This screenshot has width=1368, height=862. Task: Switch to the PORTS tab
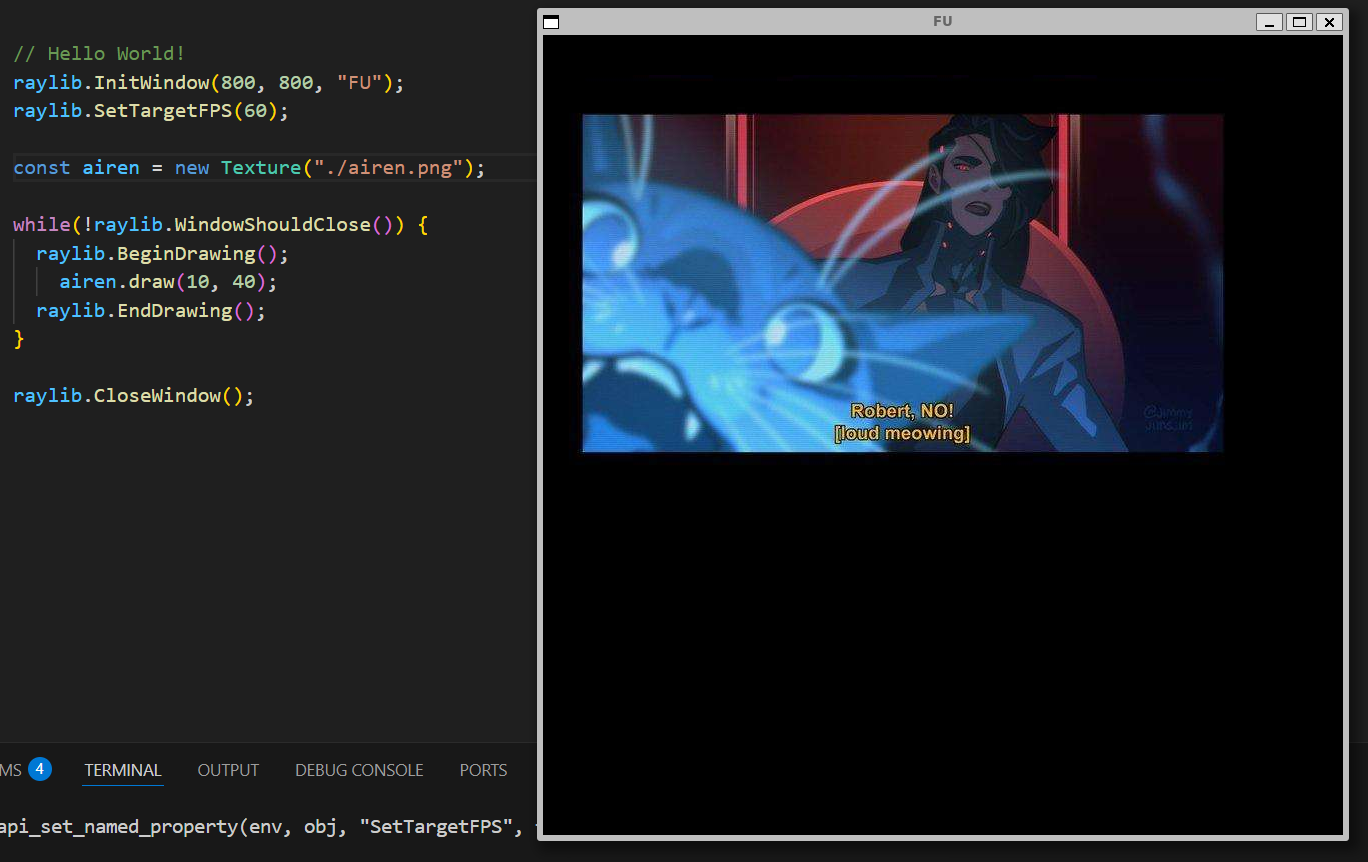point(483,770)
